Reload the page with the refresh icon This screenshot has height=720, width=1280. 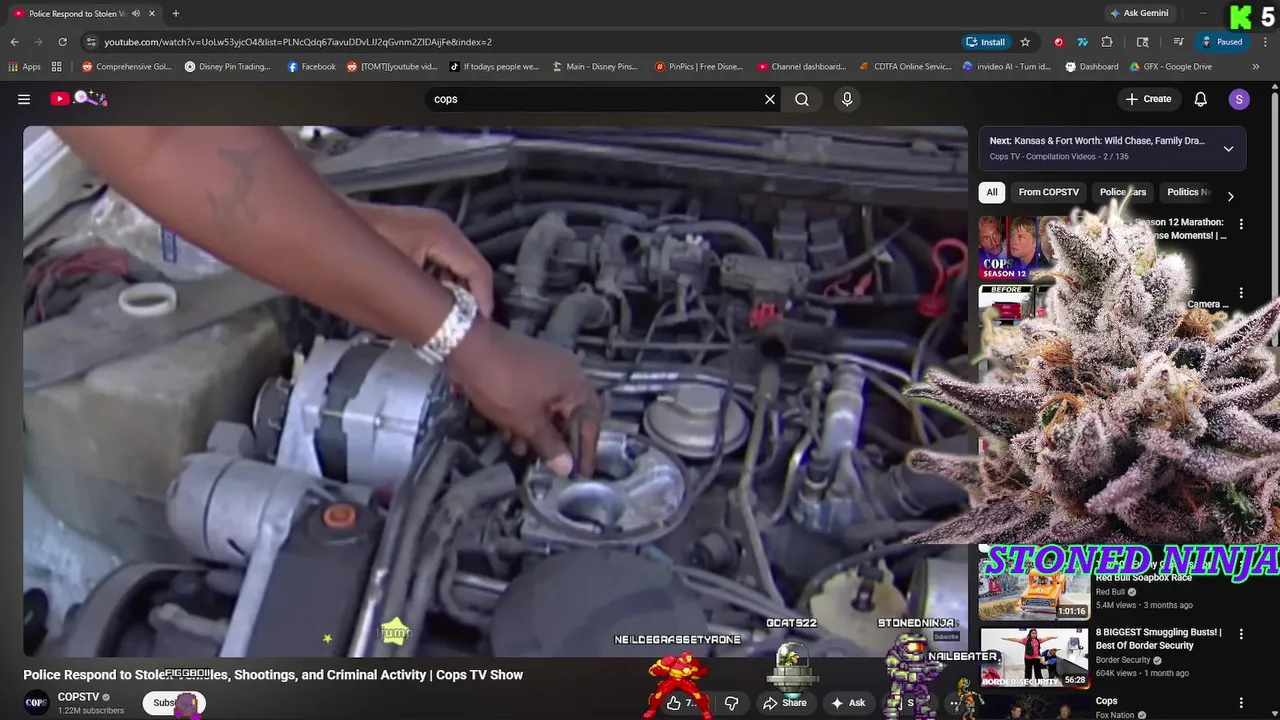pos(62,42)
